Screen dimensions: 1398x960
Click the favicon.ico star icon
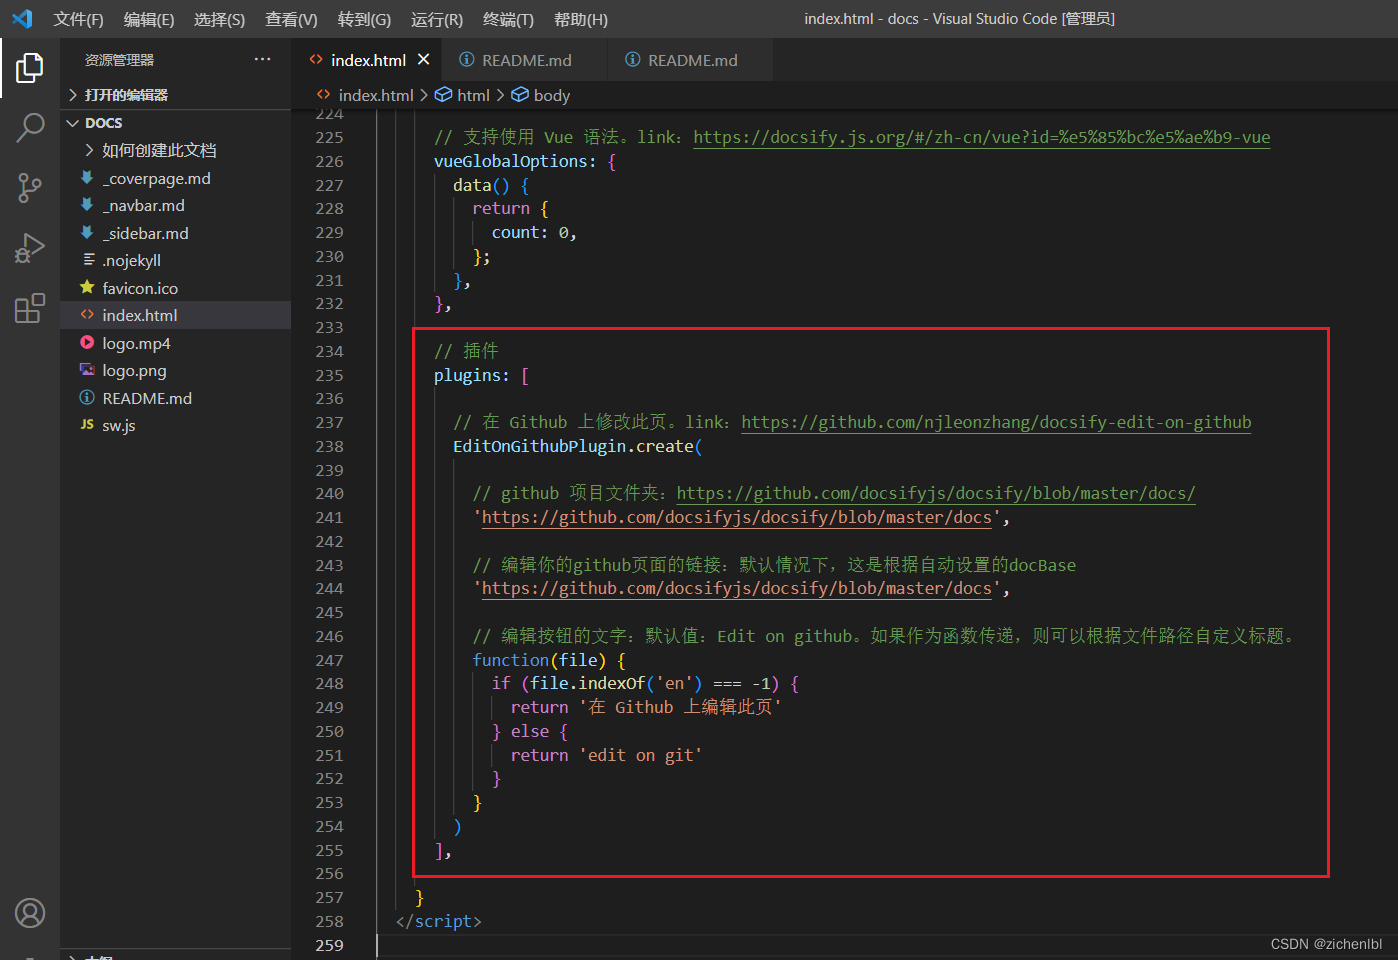87,288
